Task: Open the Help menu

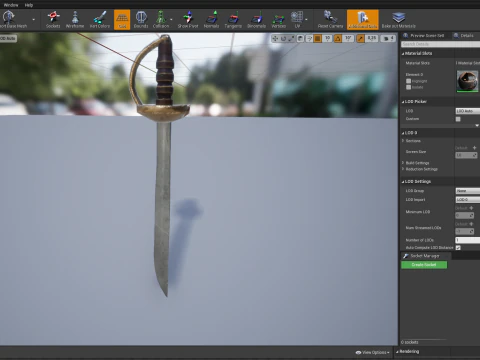Action: (x=29, y=5)
